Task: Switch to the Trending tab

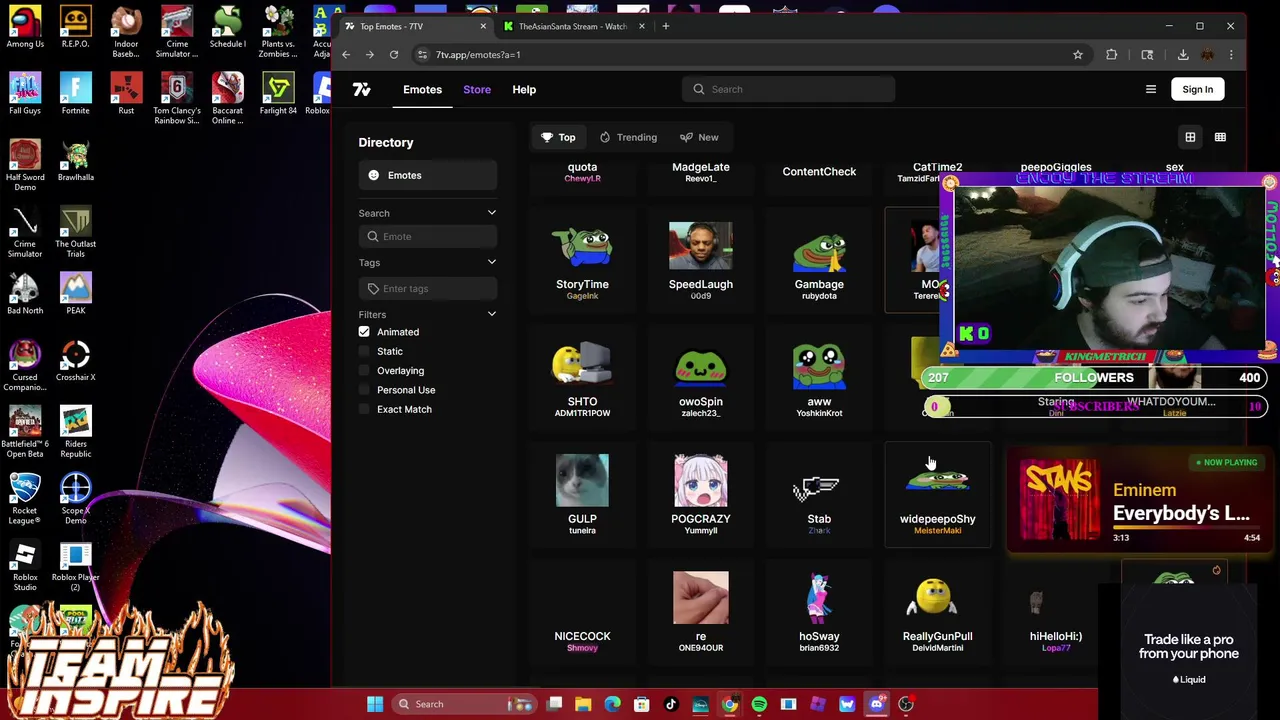Action: click(628, 137)
